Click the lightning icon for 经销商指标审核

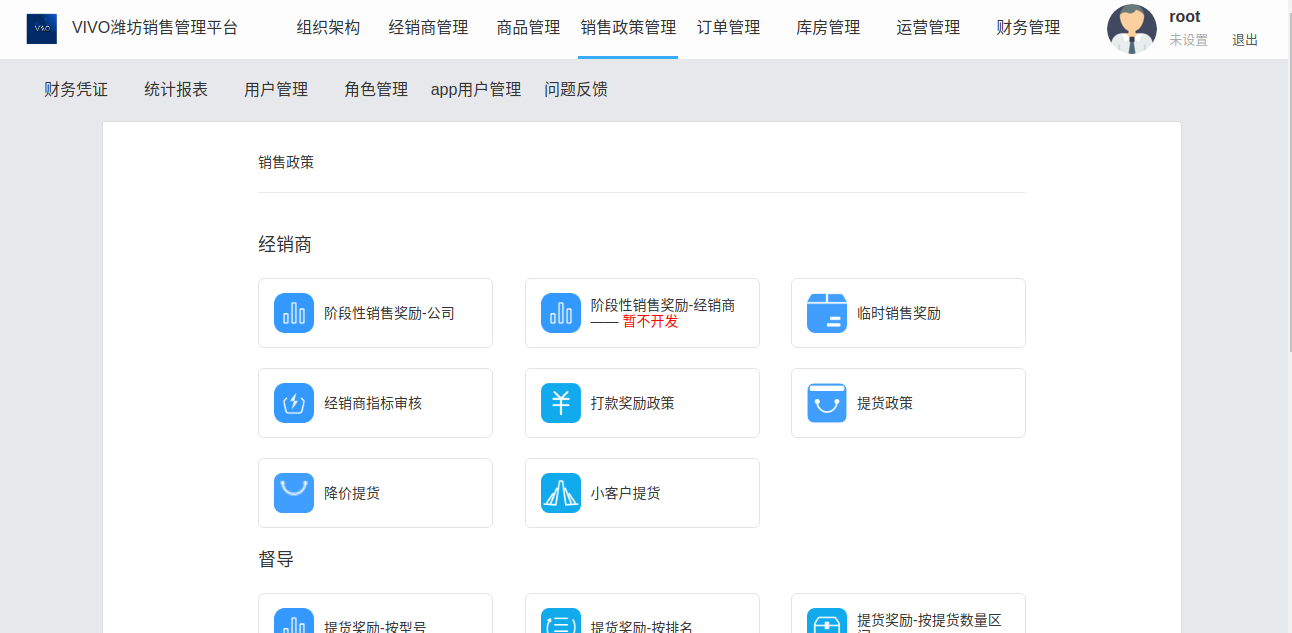tap(294, 403)
